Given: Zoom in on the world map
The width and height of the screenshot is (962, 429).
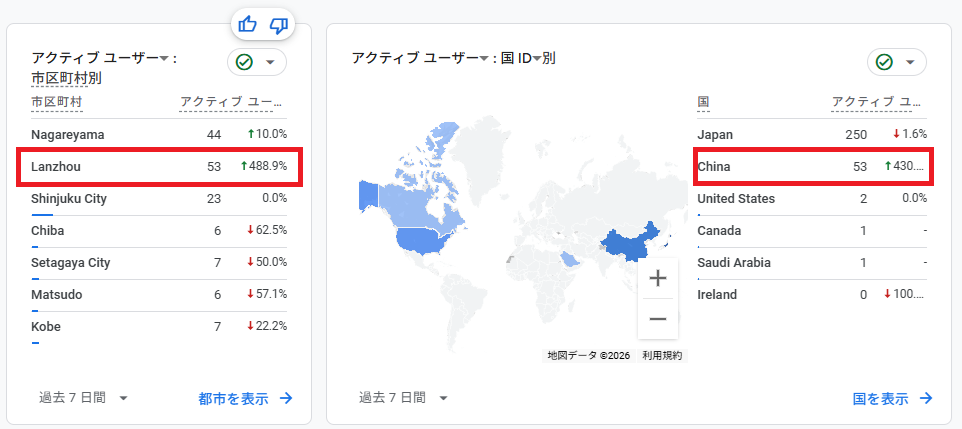Looking at the screenshot, I should tap(658, 279).
